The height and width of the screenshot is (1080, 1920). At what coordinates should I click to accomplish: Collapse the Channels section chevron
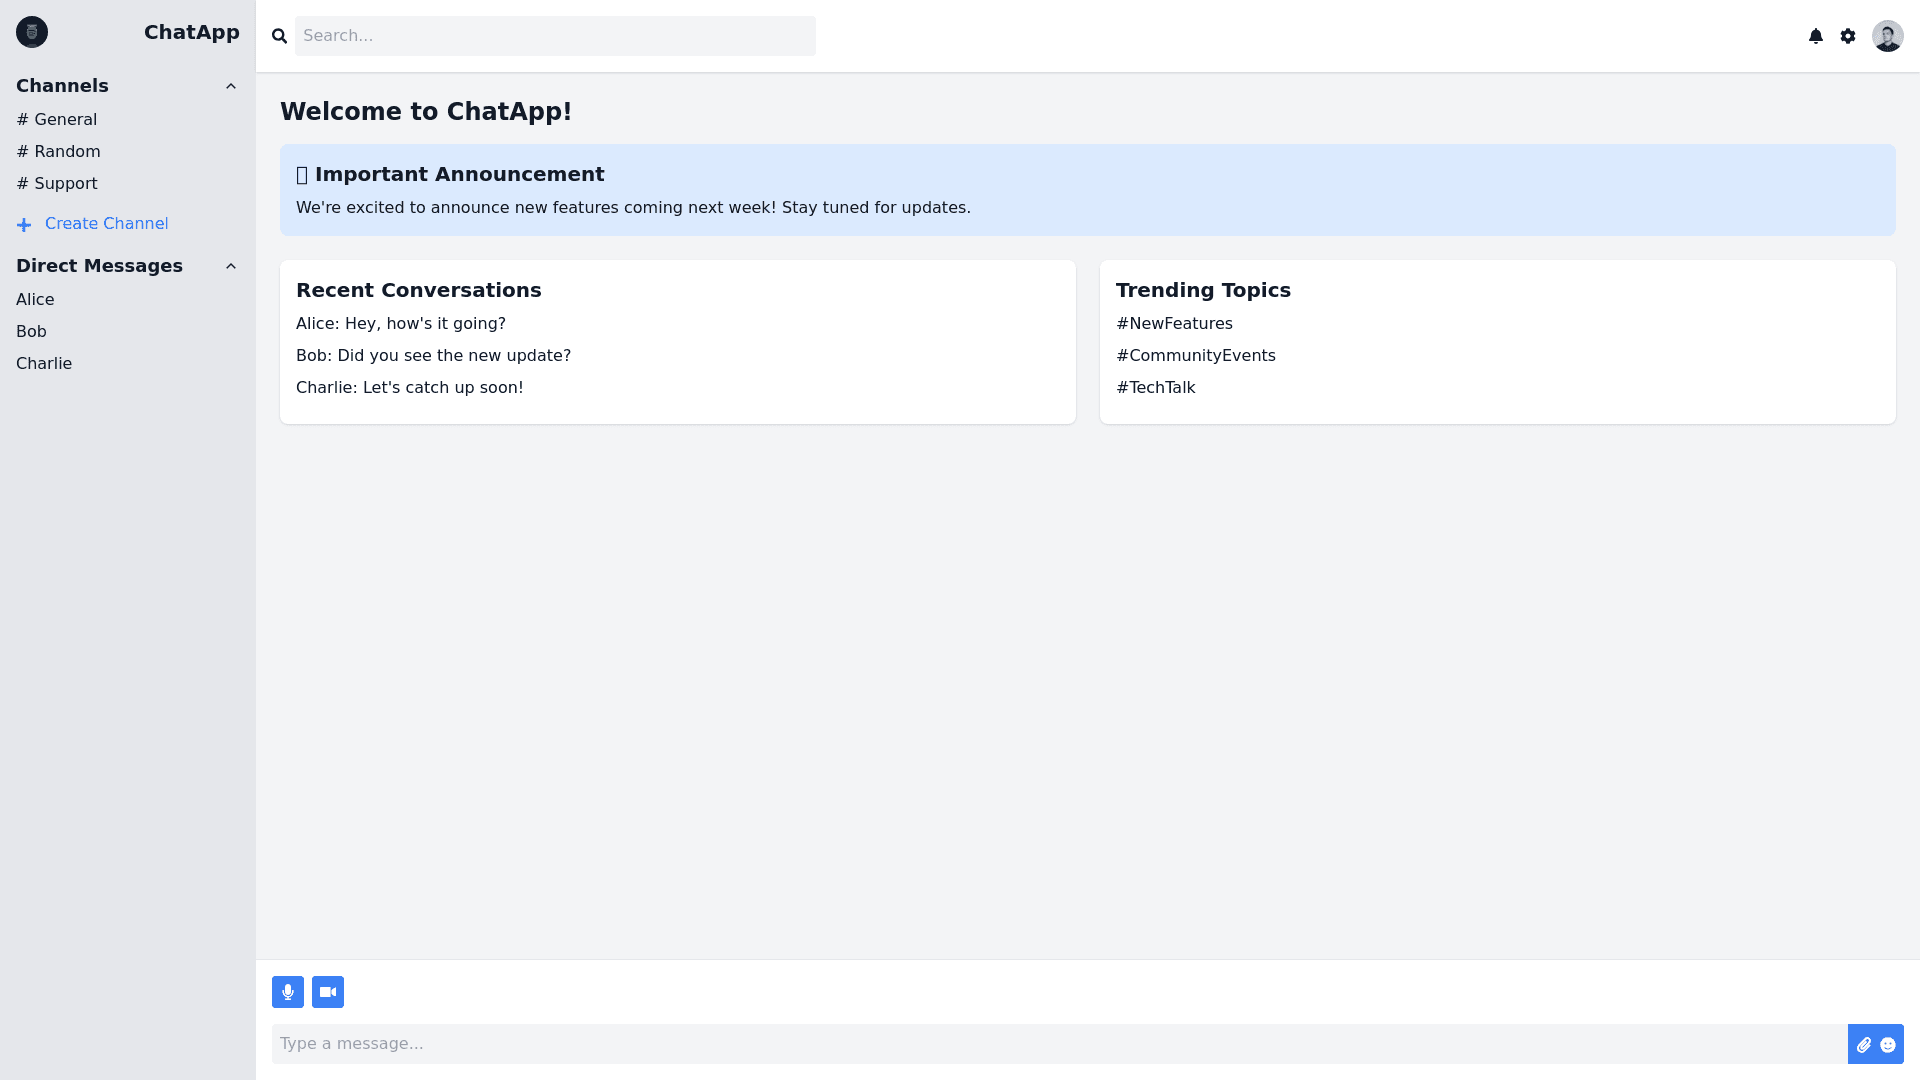[231, 86]
